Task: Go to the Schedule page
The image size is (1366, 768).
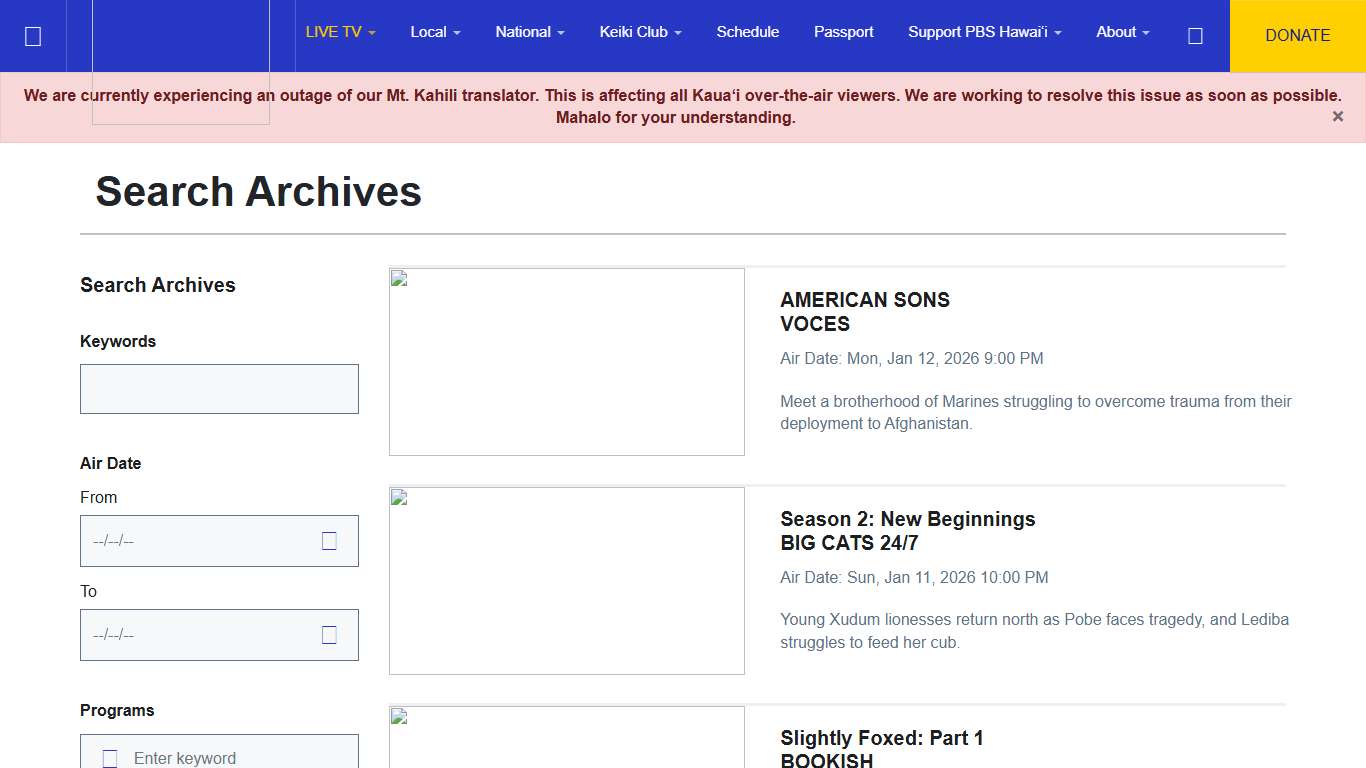Action: click(x=747, y=32)
